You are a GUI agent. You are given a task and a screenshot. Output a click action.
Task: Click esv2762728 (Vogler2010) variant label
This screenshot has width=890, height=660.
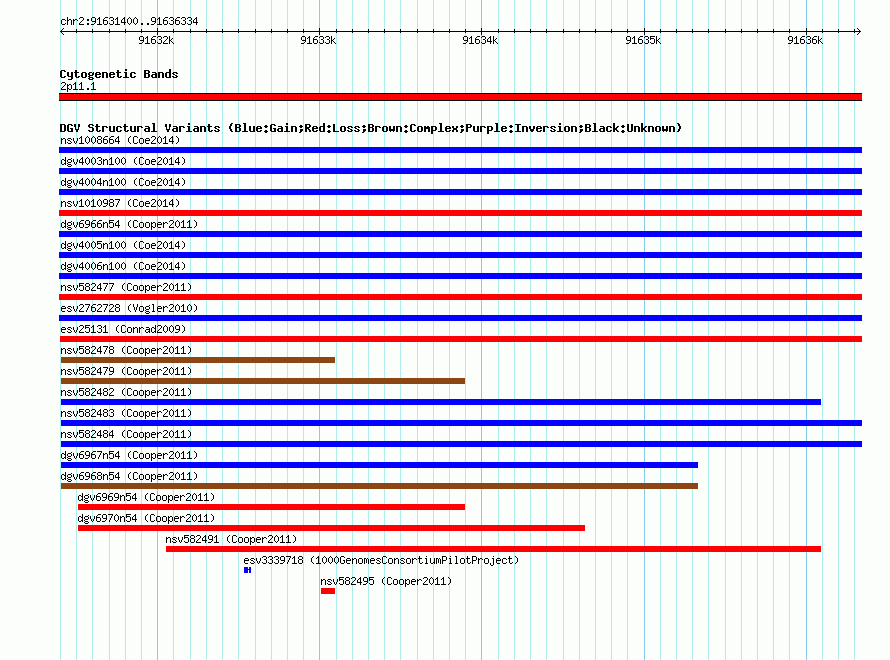coord(129,308)
